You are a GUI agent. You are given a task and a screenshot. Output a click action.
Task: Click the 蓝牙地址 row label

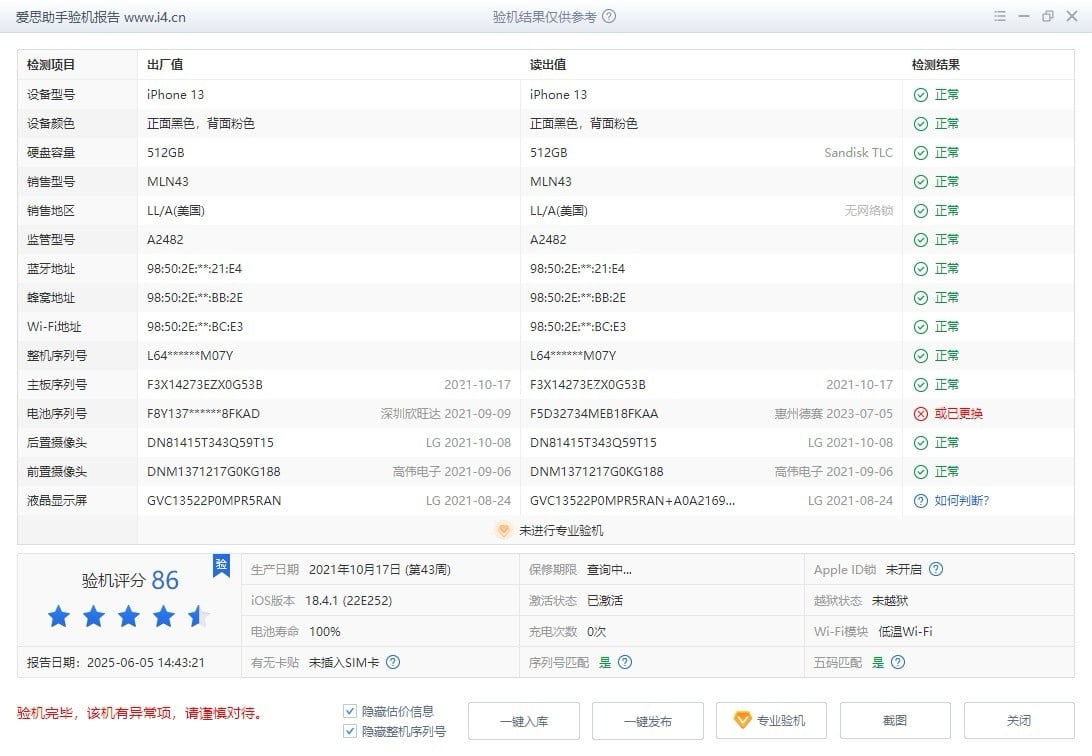[x=51, y=269]
